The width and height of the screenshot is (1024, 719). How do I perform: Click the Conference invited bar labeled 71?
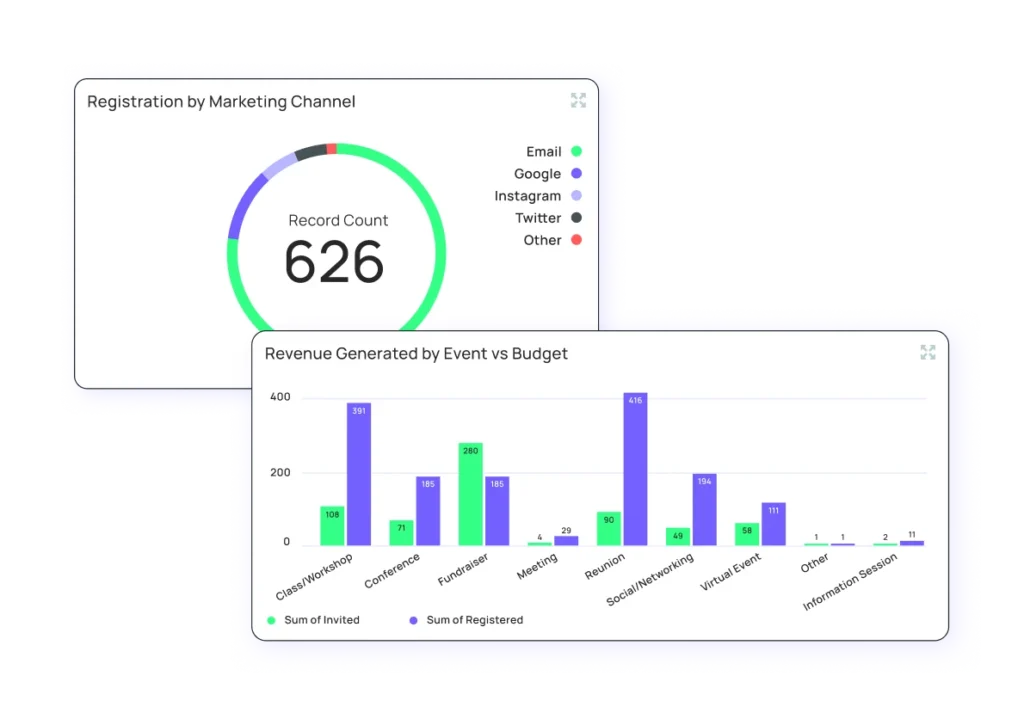pyautogui.click(x=401, y=532)
